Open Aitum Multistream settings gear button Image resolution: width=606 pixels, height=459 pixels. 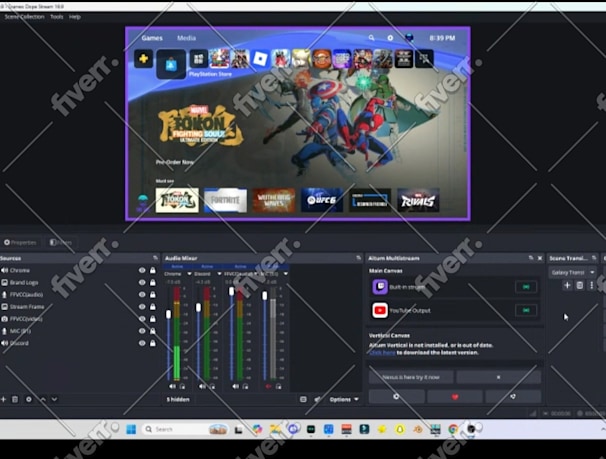click(396, 396)
